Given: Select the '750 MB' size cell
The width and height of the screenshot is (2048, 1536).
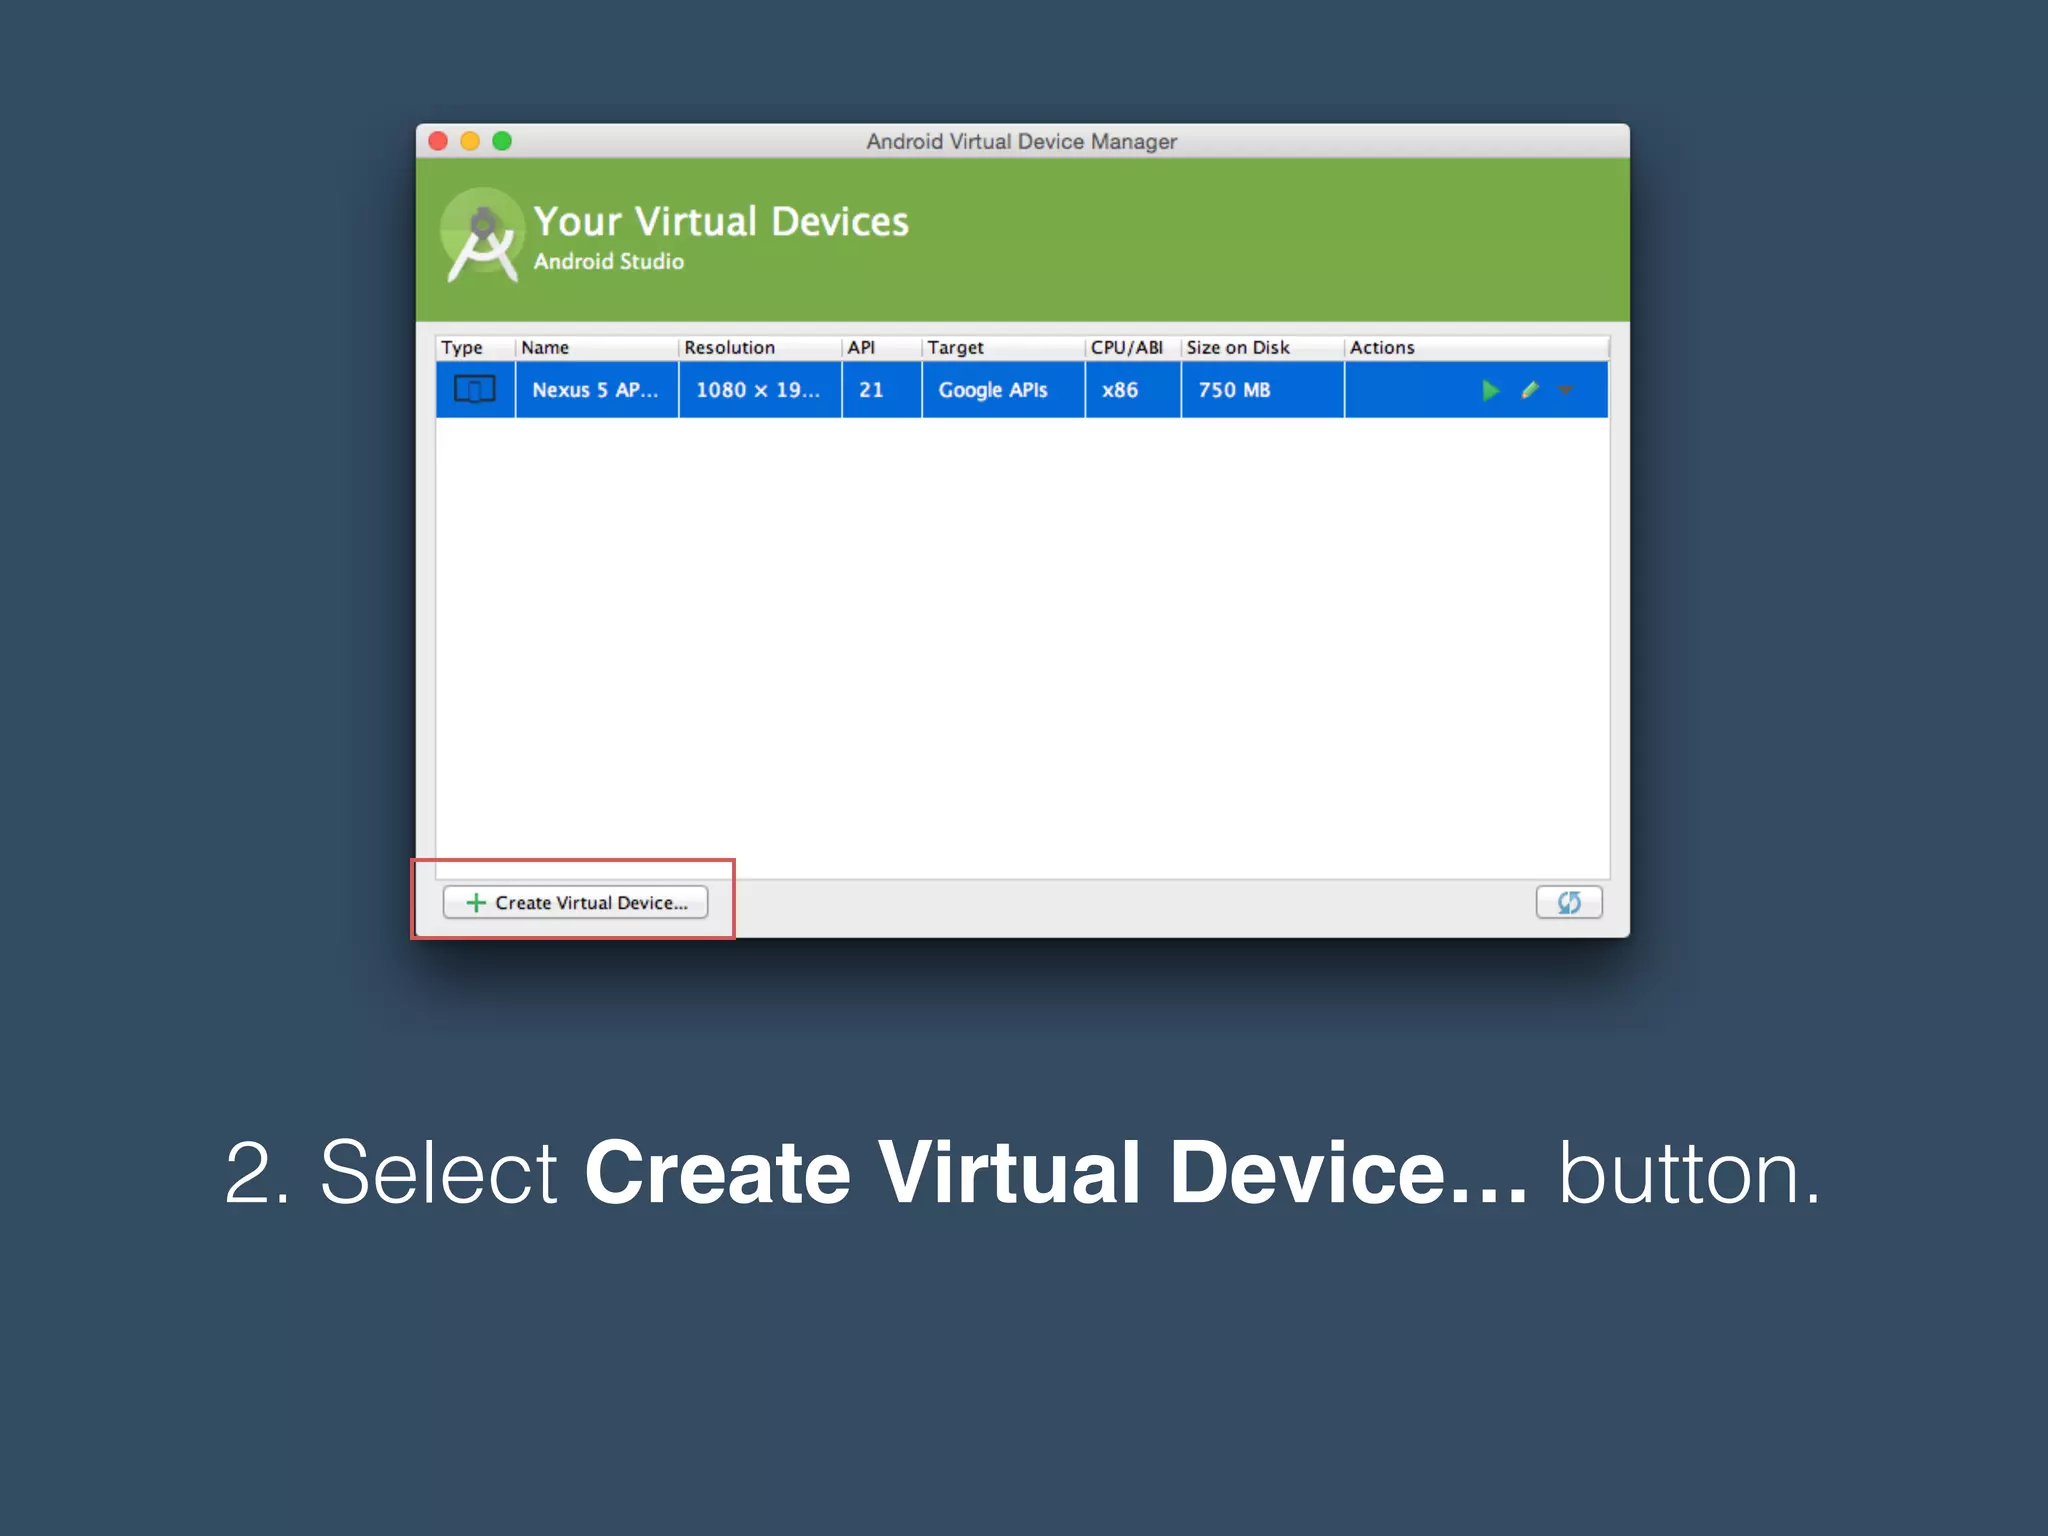Looking at the screenshot, I should (1263, 390).
